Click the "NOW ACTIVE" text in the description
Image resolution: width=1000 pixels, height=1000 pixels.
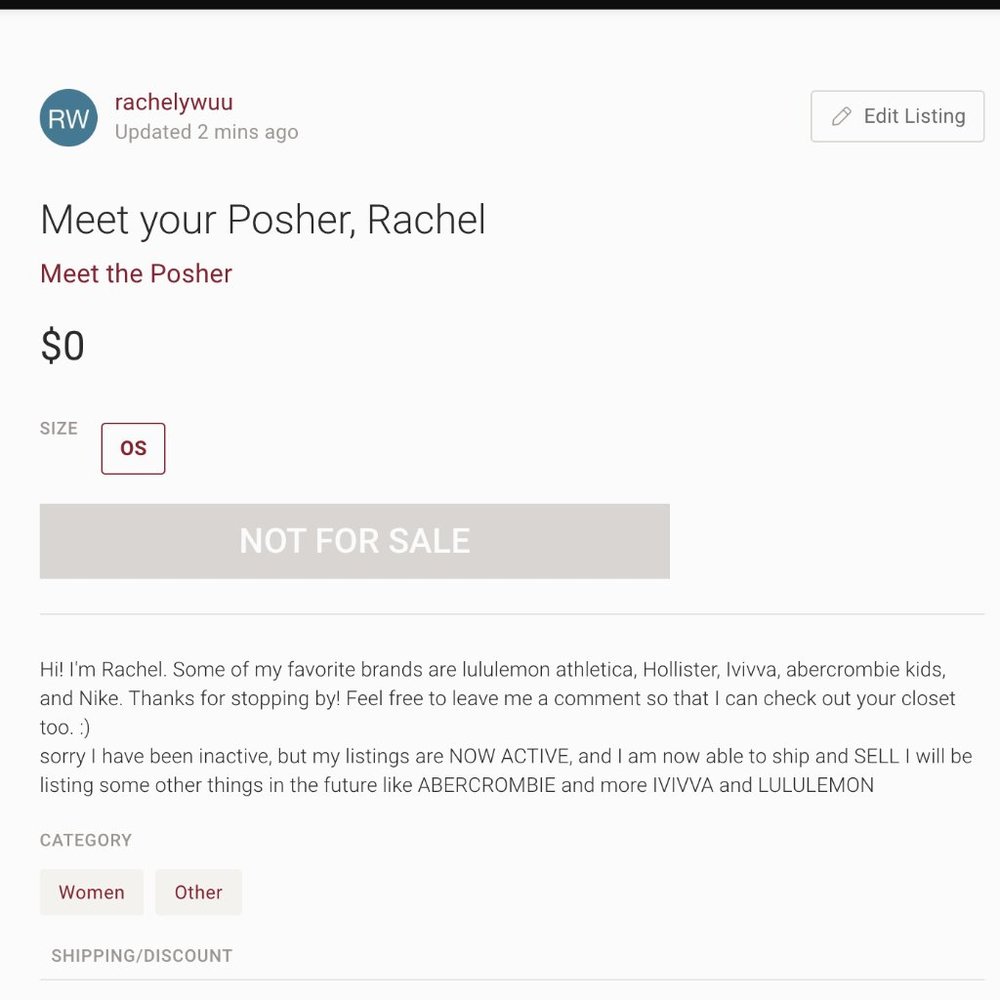point(510,757)
